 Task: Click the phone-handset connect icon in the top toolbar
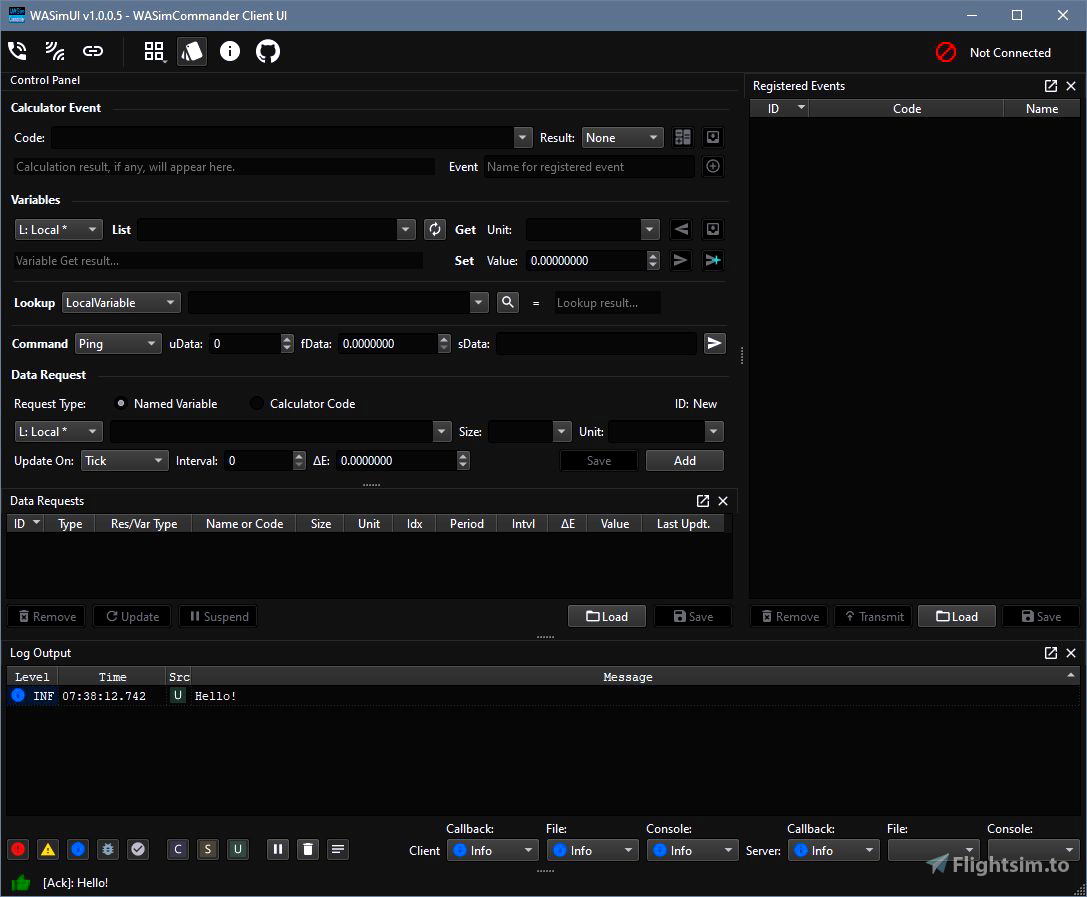[x=17, y=51]
